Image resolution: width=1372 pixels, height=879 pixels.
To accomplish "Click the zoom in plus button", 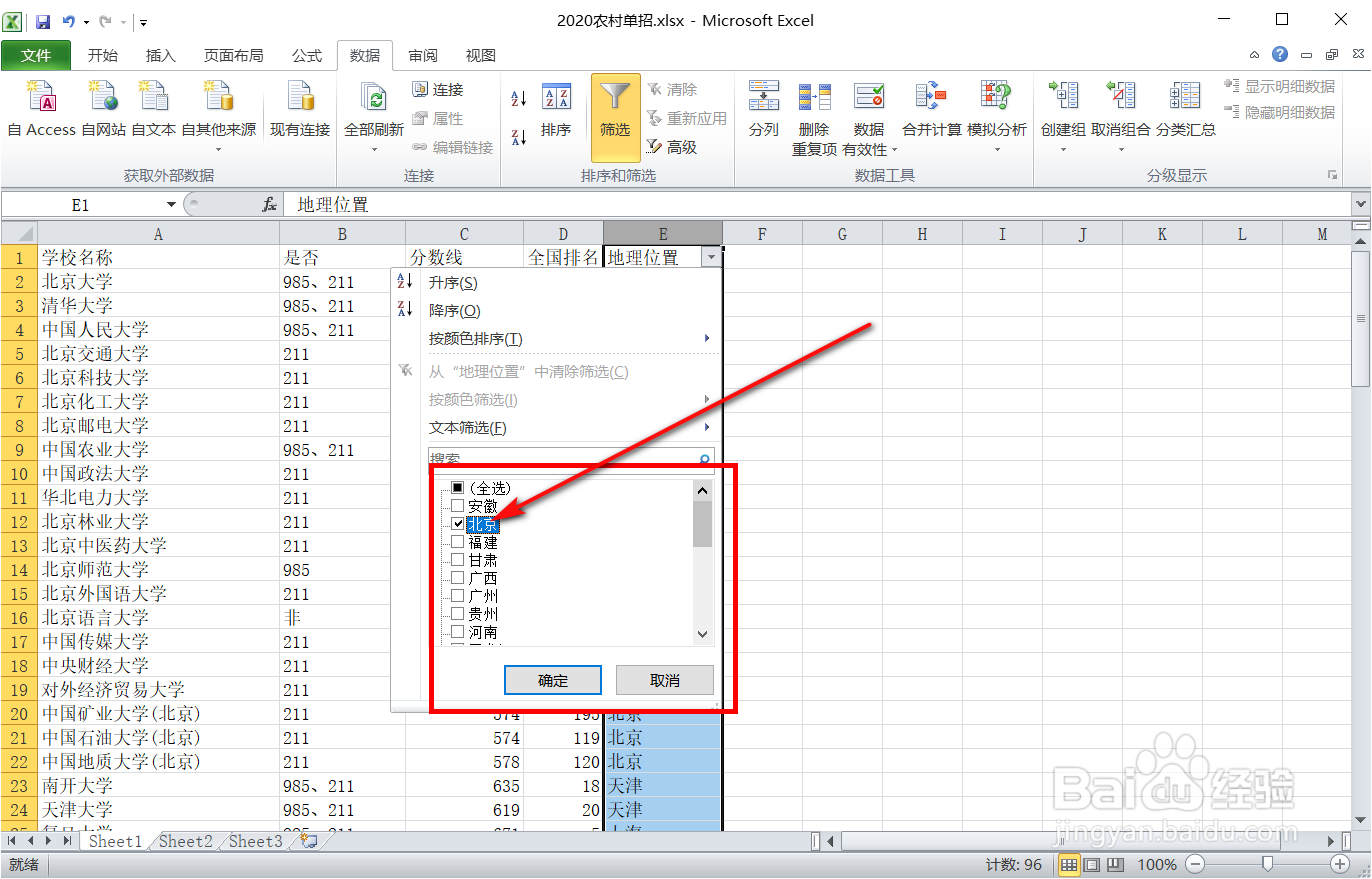I will pyautogui.click(x=1340, y=864).
